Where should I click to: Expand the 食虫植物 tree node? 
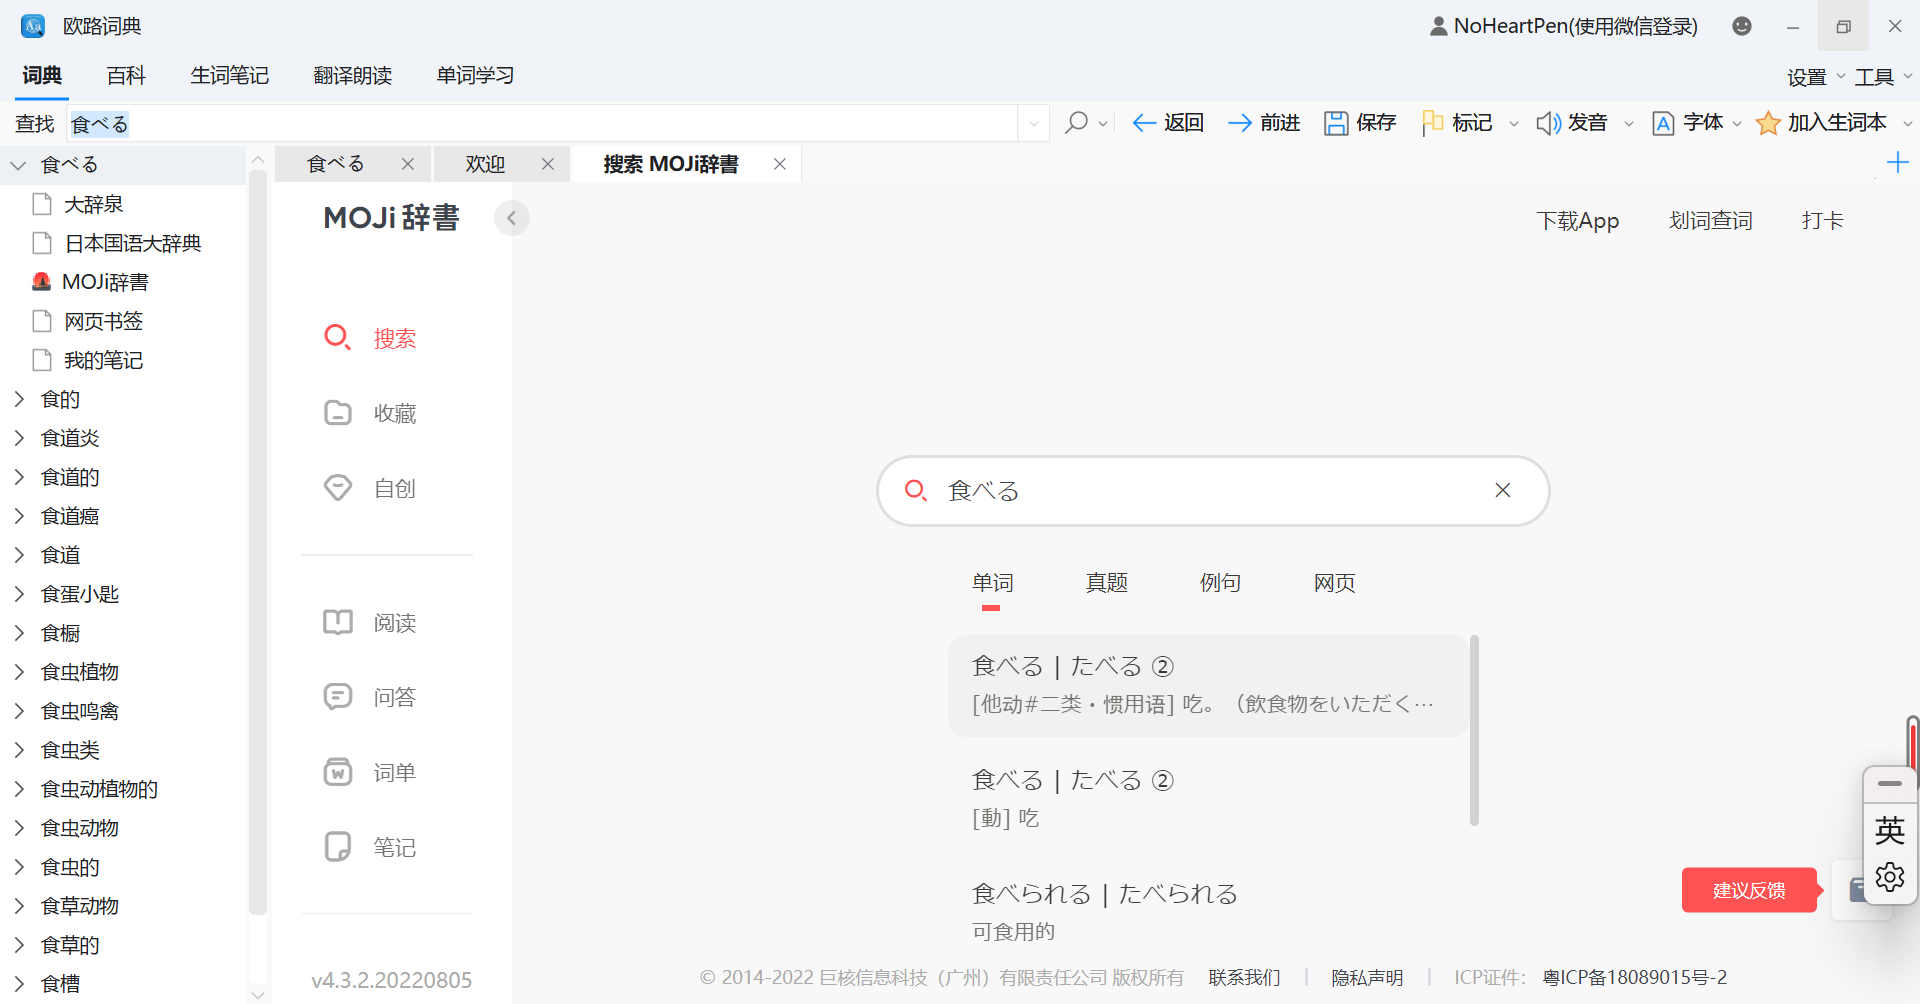pyautogui.click(x=18, y=672)
